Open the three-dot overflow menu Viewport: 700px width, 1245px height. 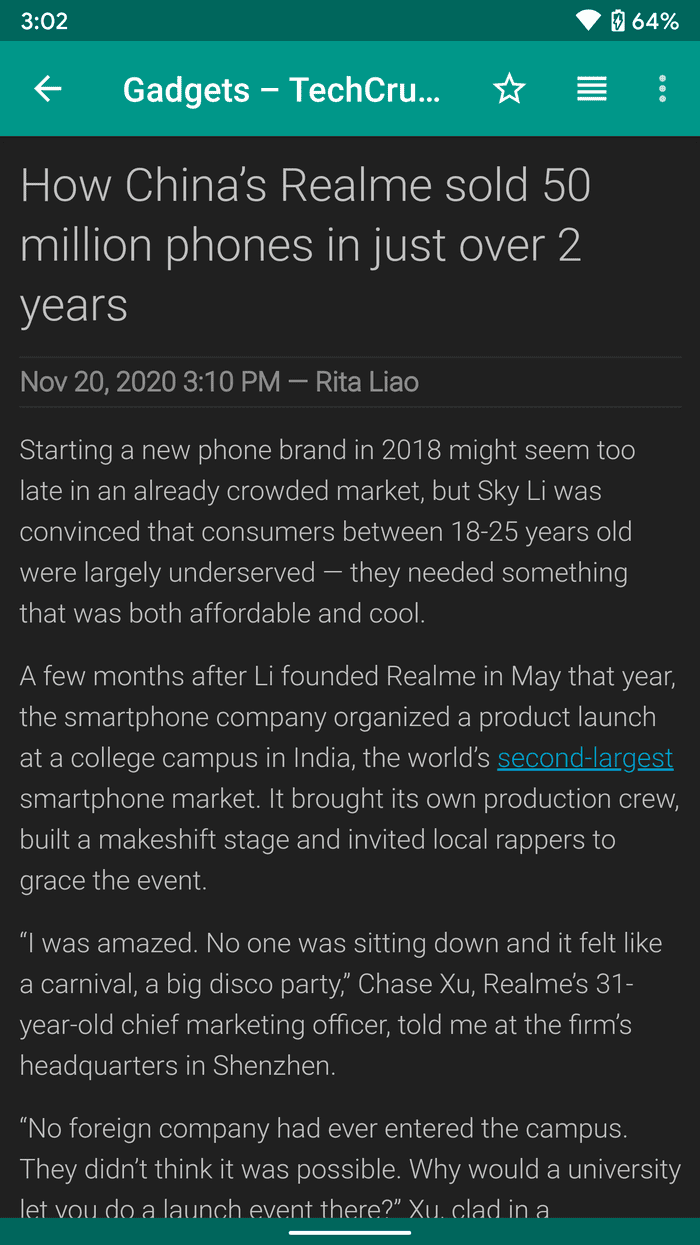tap(662, 89)
